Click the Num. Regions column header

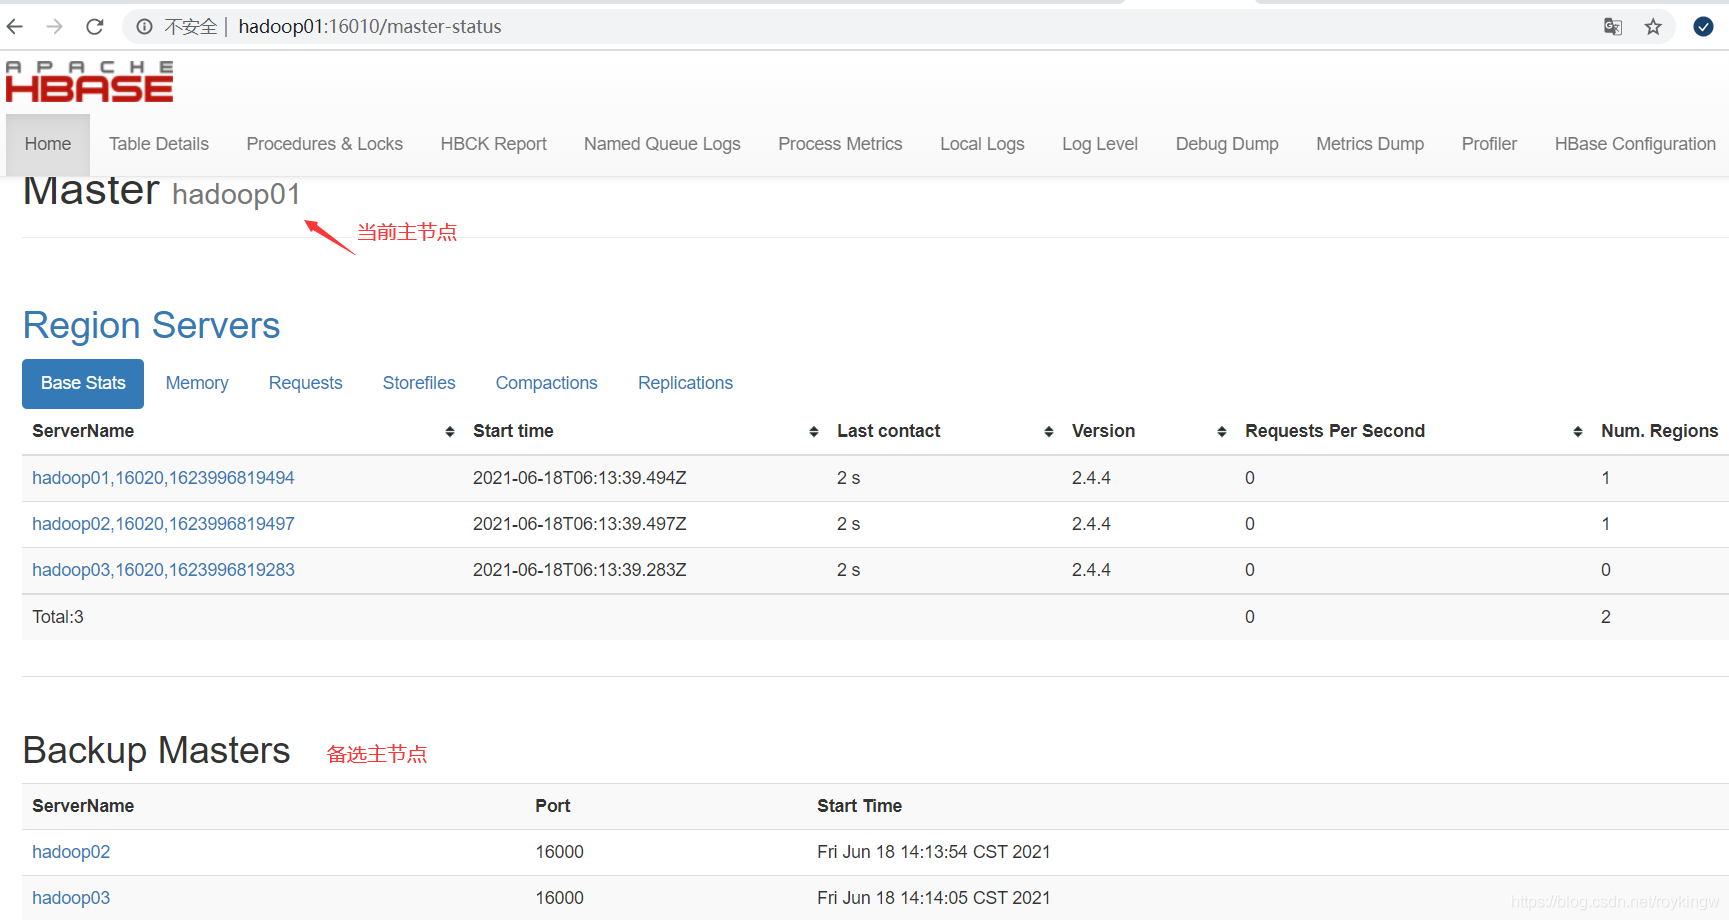[x=1659, y=431]
